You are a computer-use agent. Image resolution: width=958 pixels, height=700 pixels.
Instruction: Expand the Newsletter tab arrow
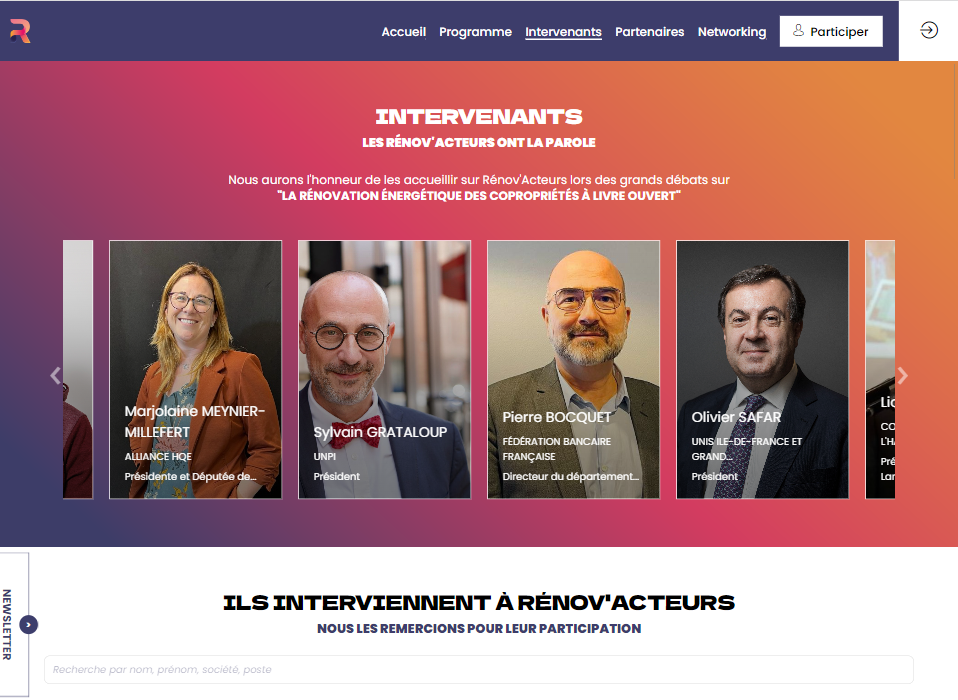(x=29, y=624)
